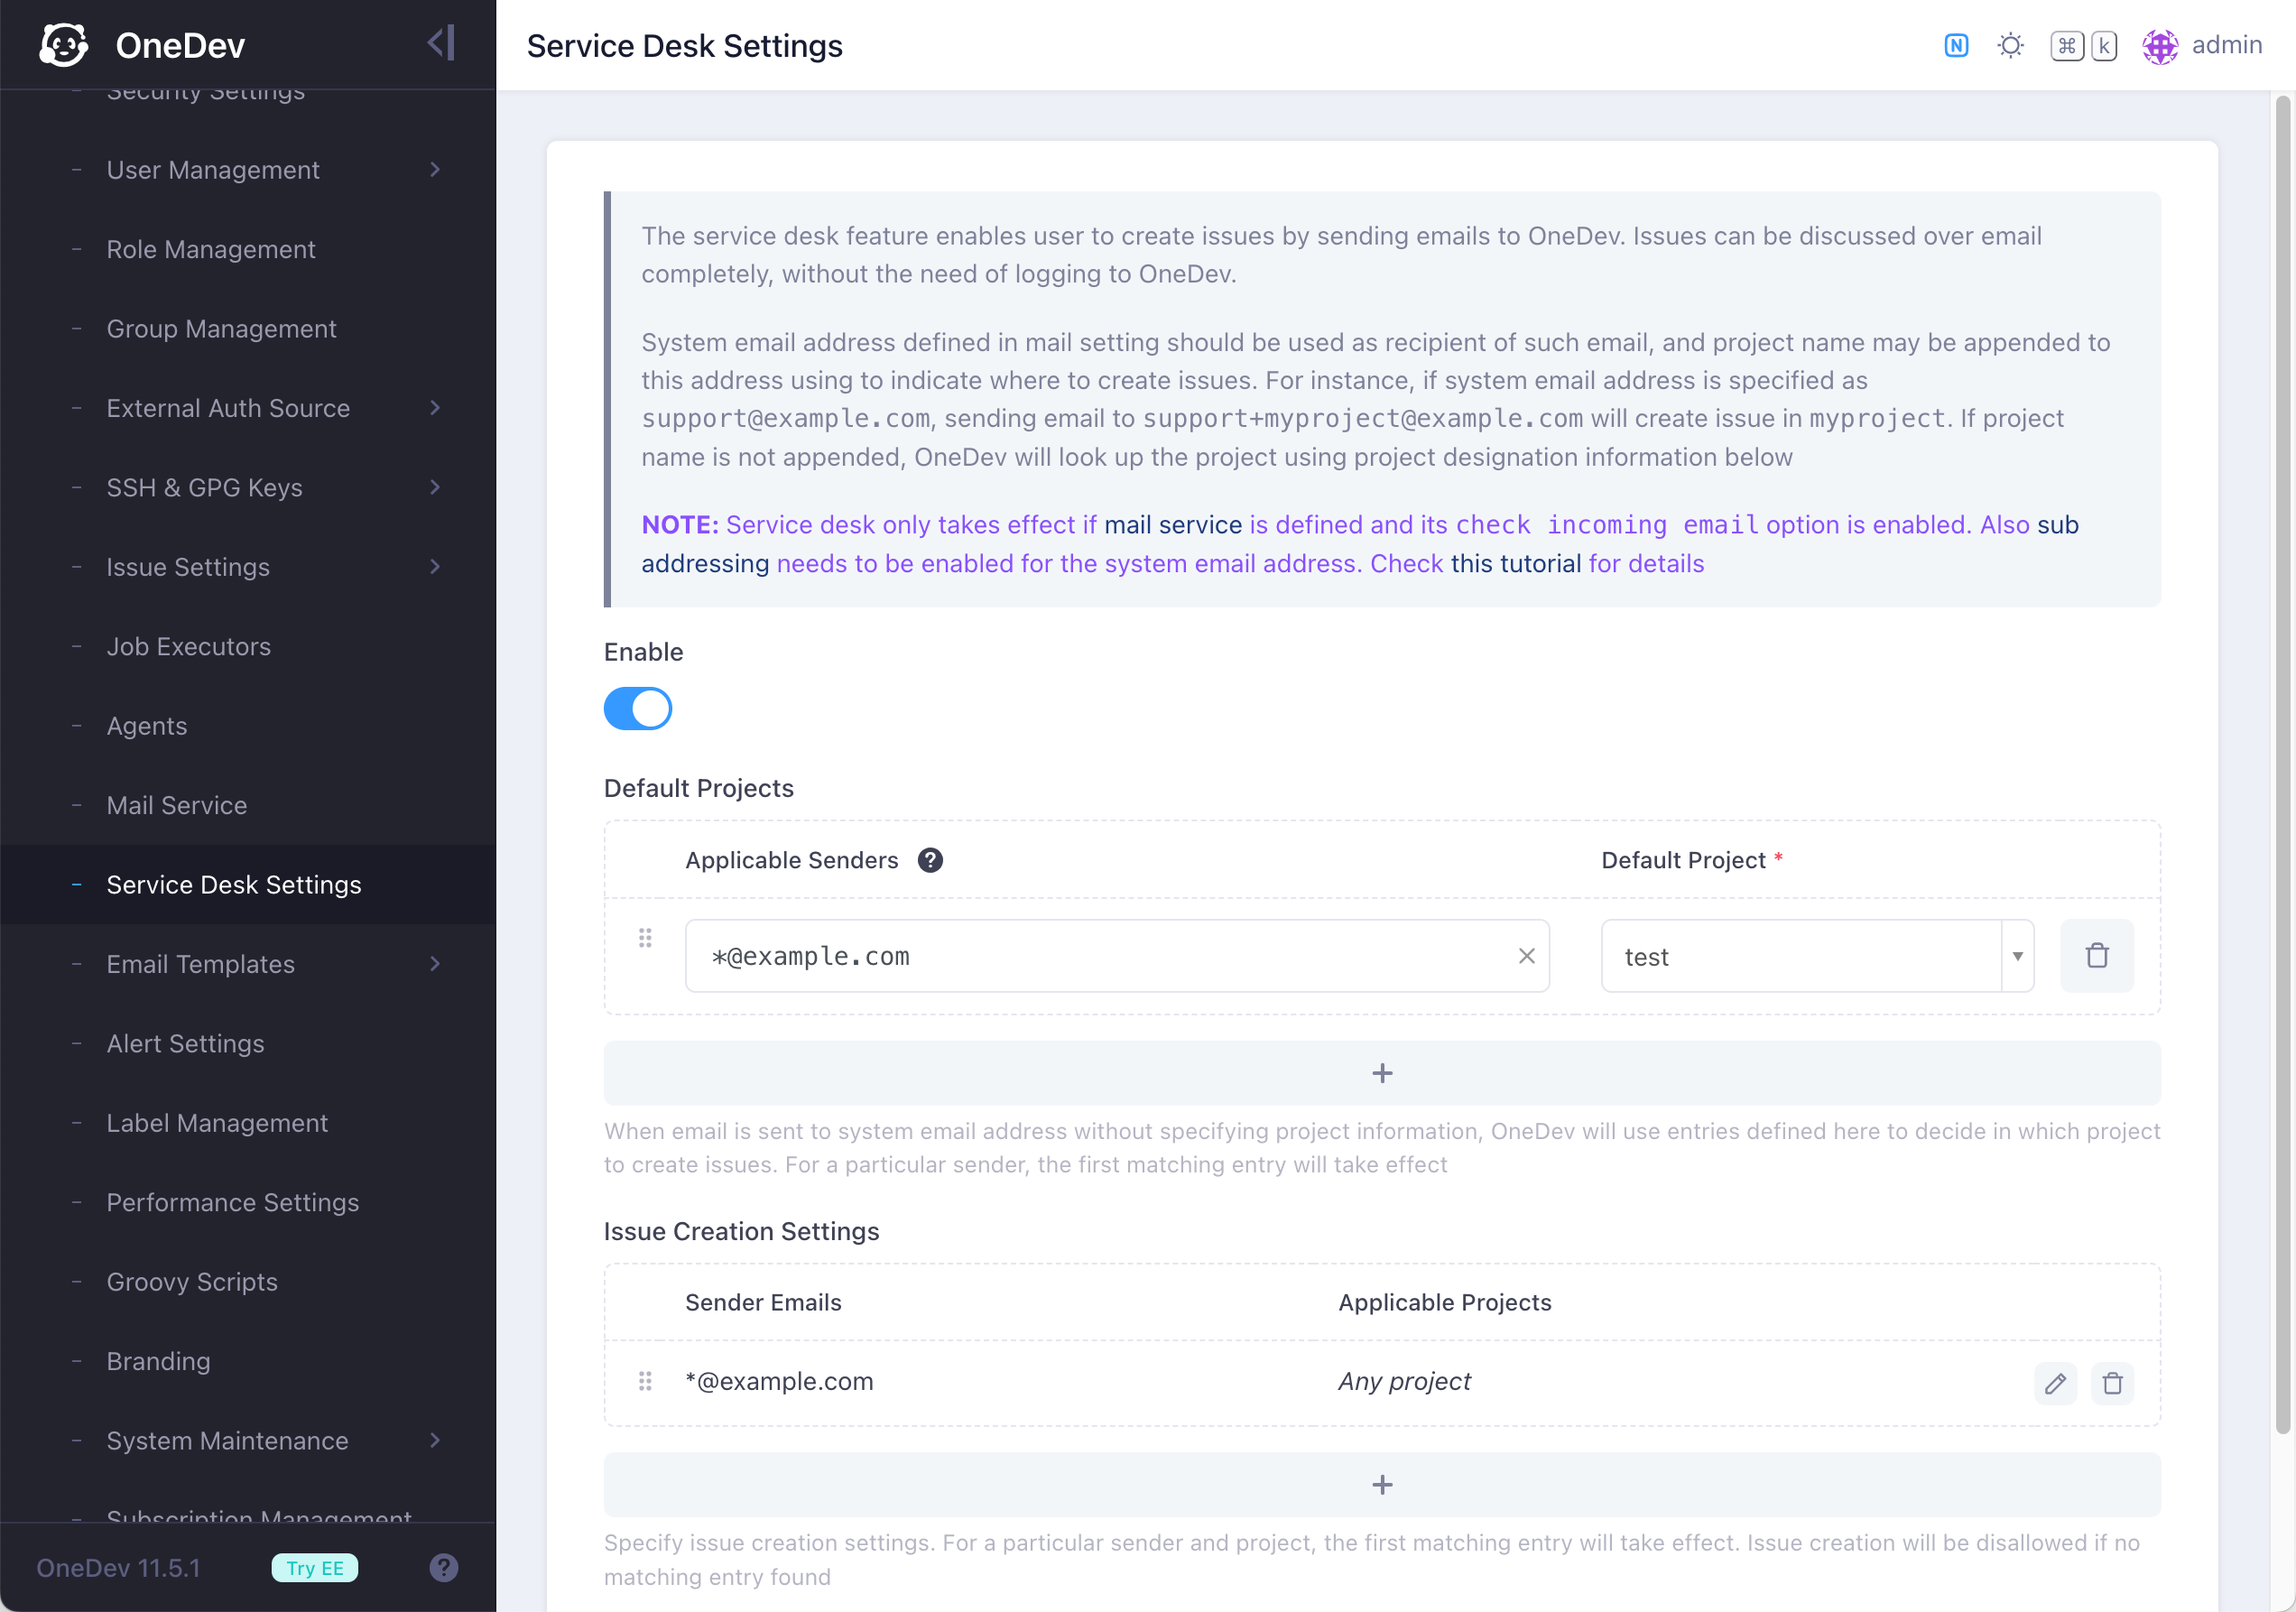The width and height of the screenshot is (2296, 1612).
Task: Click the blue N notification icon
Action: [x=1955, y=46]
